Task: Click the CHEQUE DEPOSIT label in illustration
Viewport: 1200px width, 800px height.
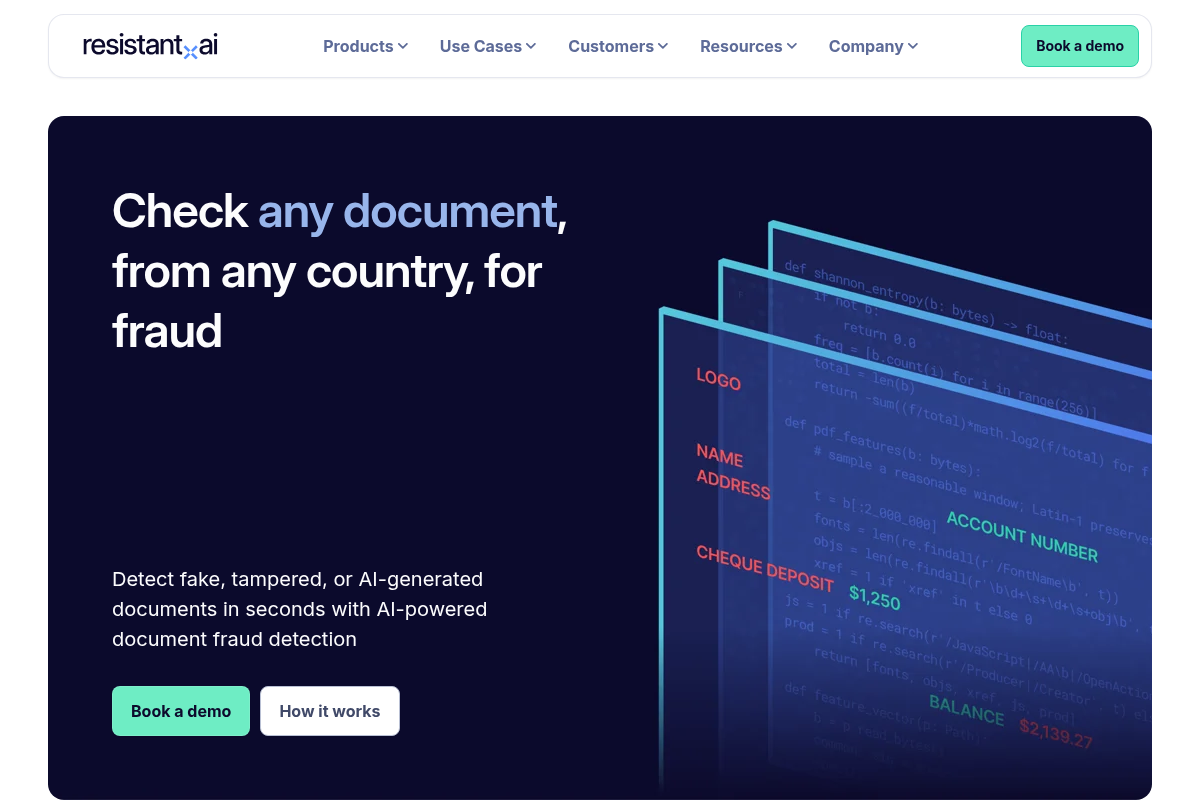Action: pos(765,568)
